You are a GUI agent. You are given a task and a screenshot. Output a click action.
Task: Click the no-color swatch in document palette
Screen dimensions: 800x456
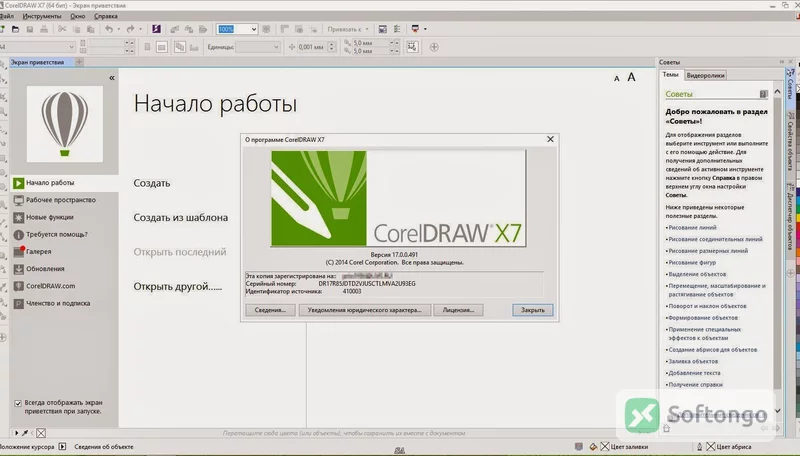41,433
